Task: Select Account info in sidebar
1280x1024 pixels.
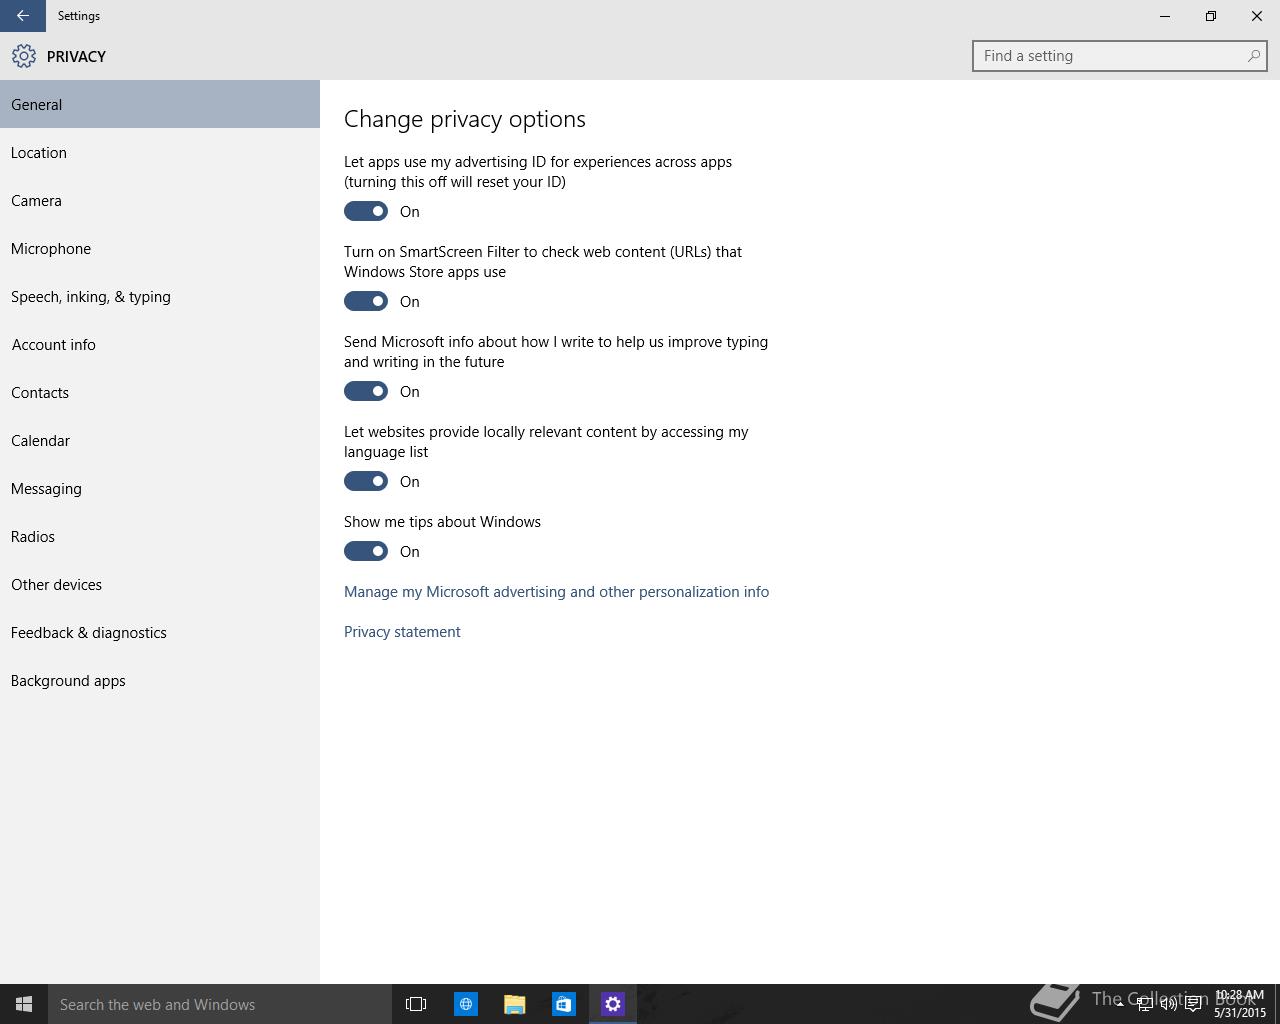Action: (x=160, y=344)
